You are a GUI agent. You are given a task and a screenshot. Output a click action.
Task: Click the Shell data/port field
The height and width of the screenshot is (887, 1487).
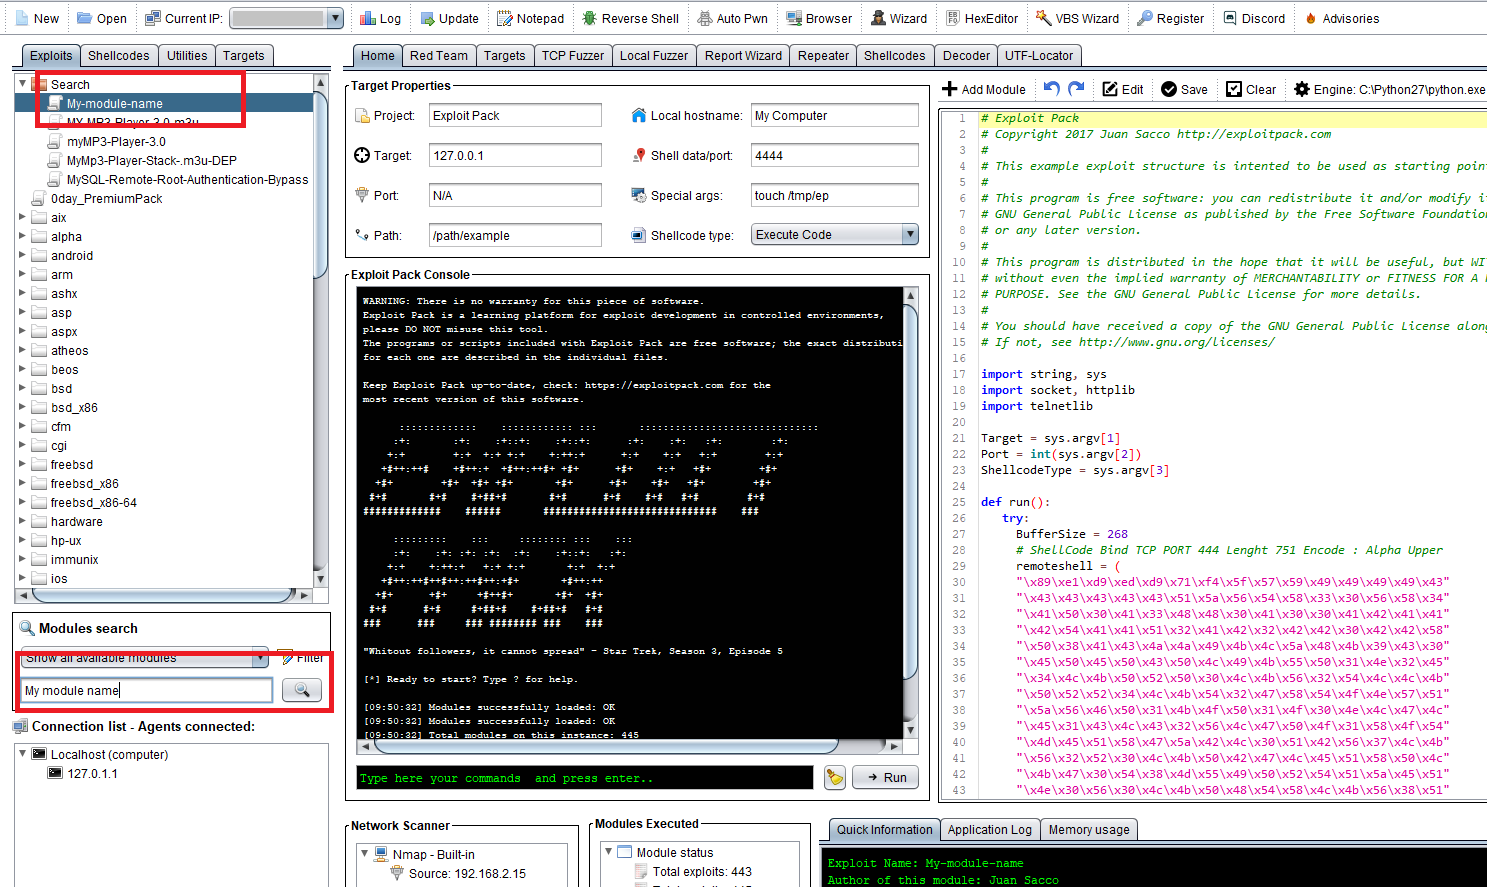[x=835, y=155]
